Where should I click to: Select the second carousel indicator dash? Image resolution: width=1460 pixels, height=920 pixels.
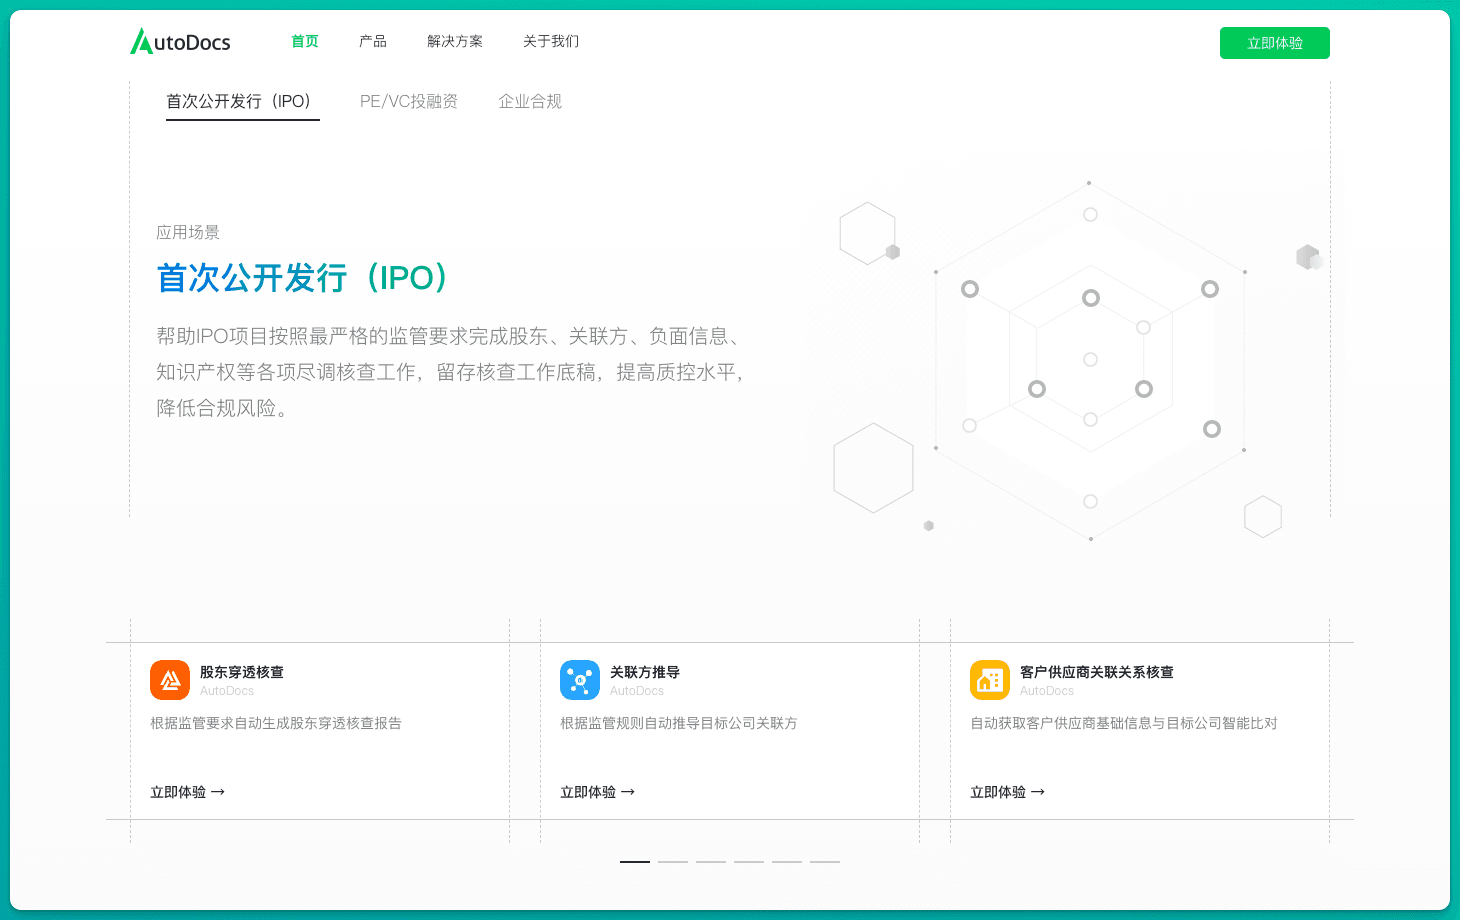[x=673, y=861]
